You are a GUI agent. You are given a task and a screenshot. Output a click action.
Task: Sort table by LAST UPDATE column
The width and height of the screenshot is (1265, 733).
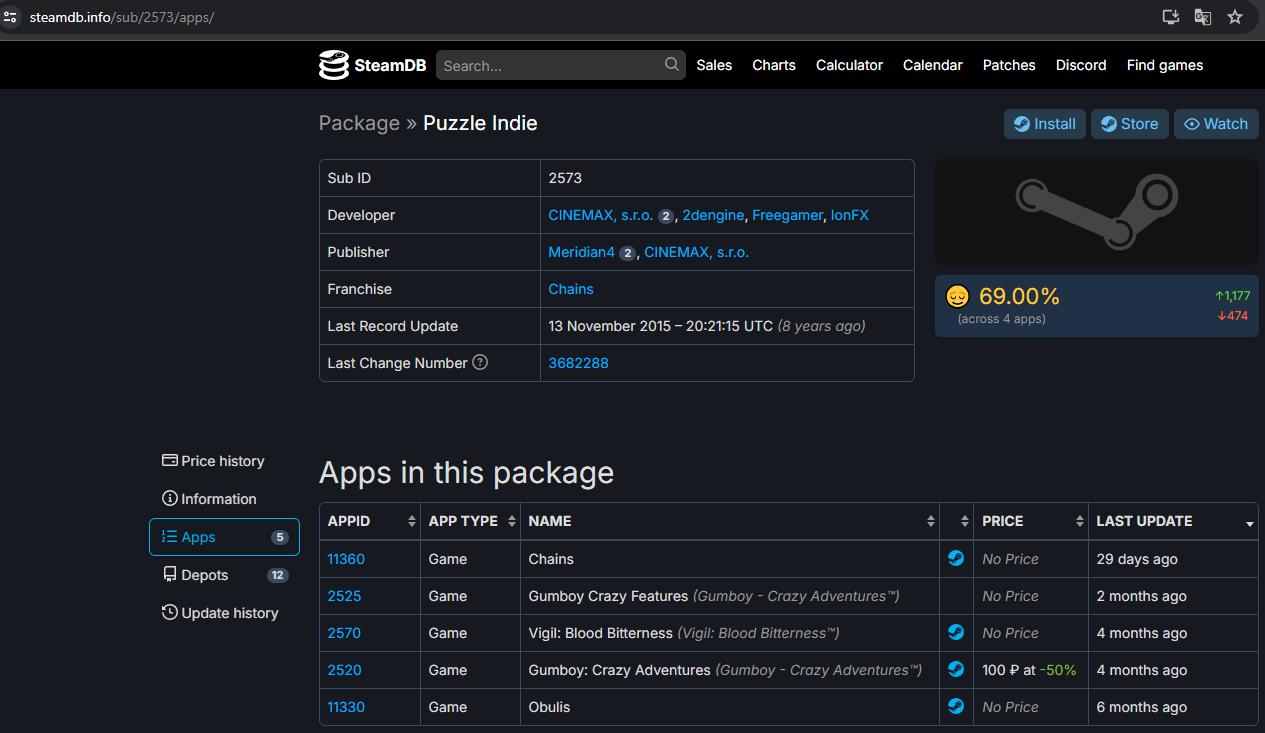1172,521
